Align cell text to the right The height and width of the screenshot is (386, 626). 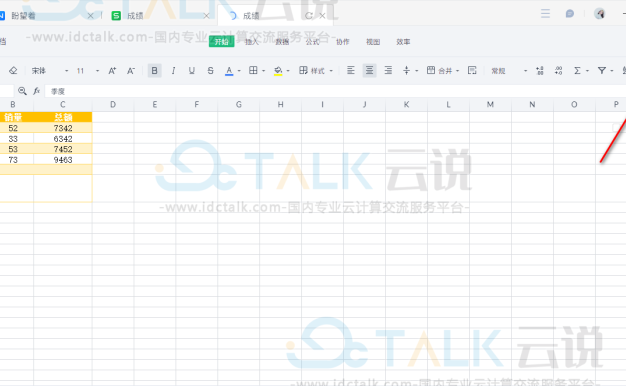[x=388, y=71]
